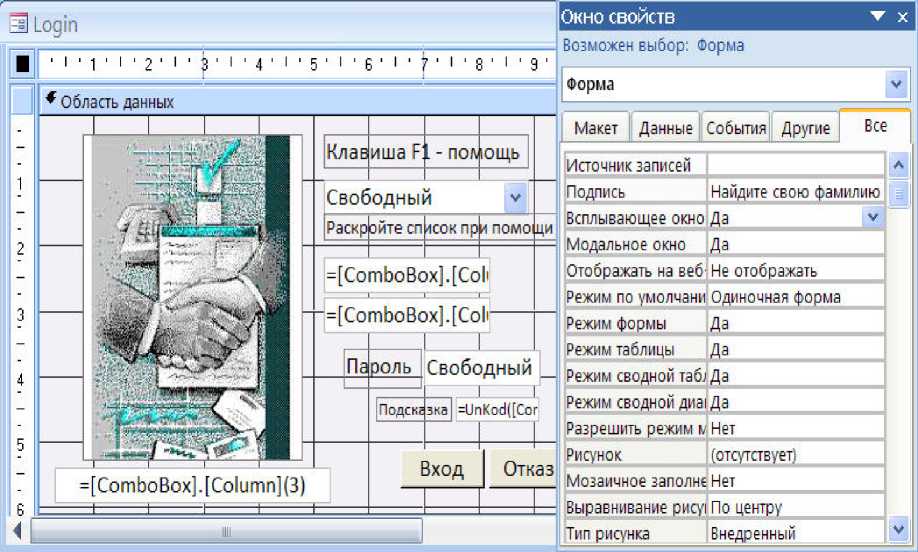This screenshot has width=918, height=552.
Task: Click the property list scroll down arrow
Action: [x=899, y=530]
